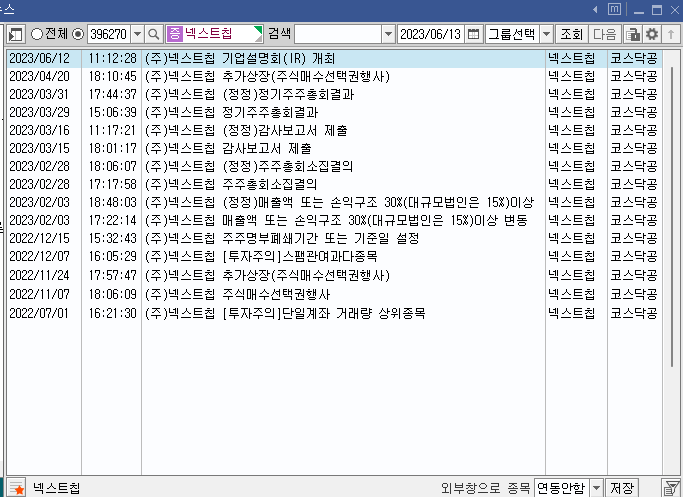
Task: Click the vertical scrollbar of news list
Action: (x=671, y=216)
